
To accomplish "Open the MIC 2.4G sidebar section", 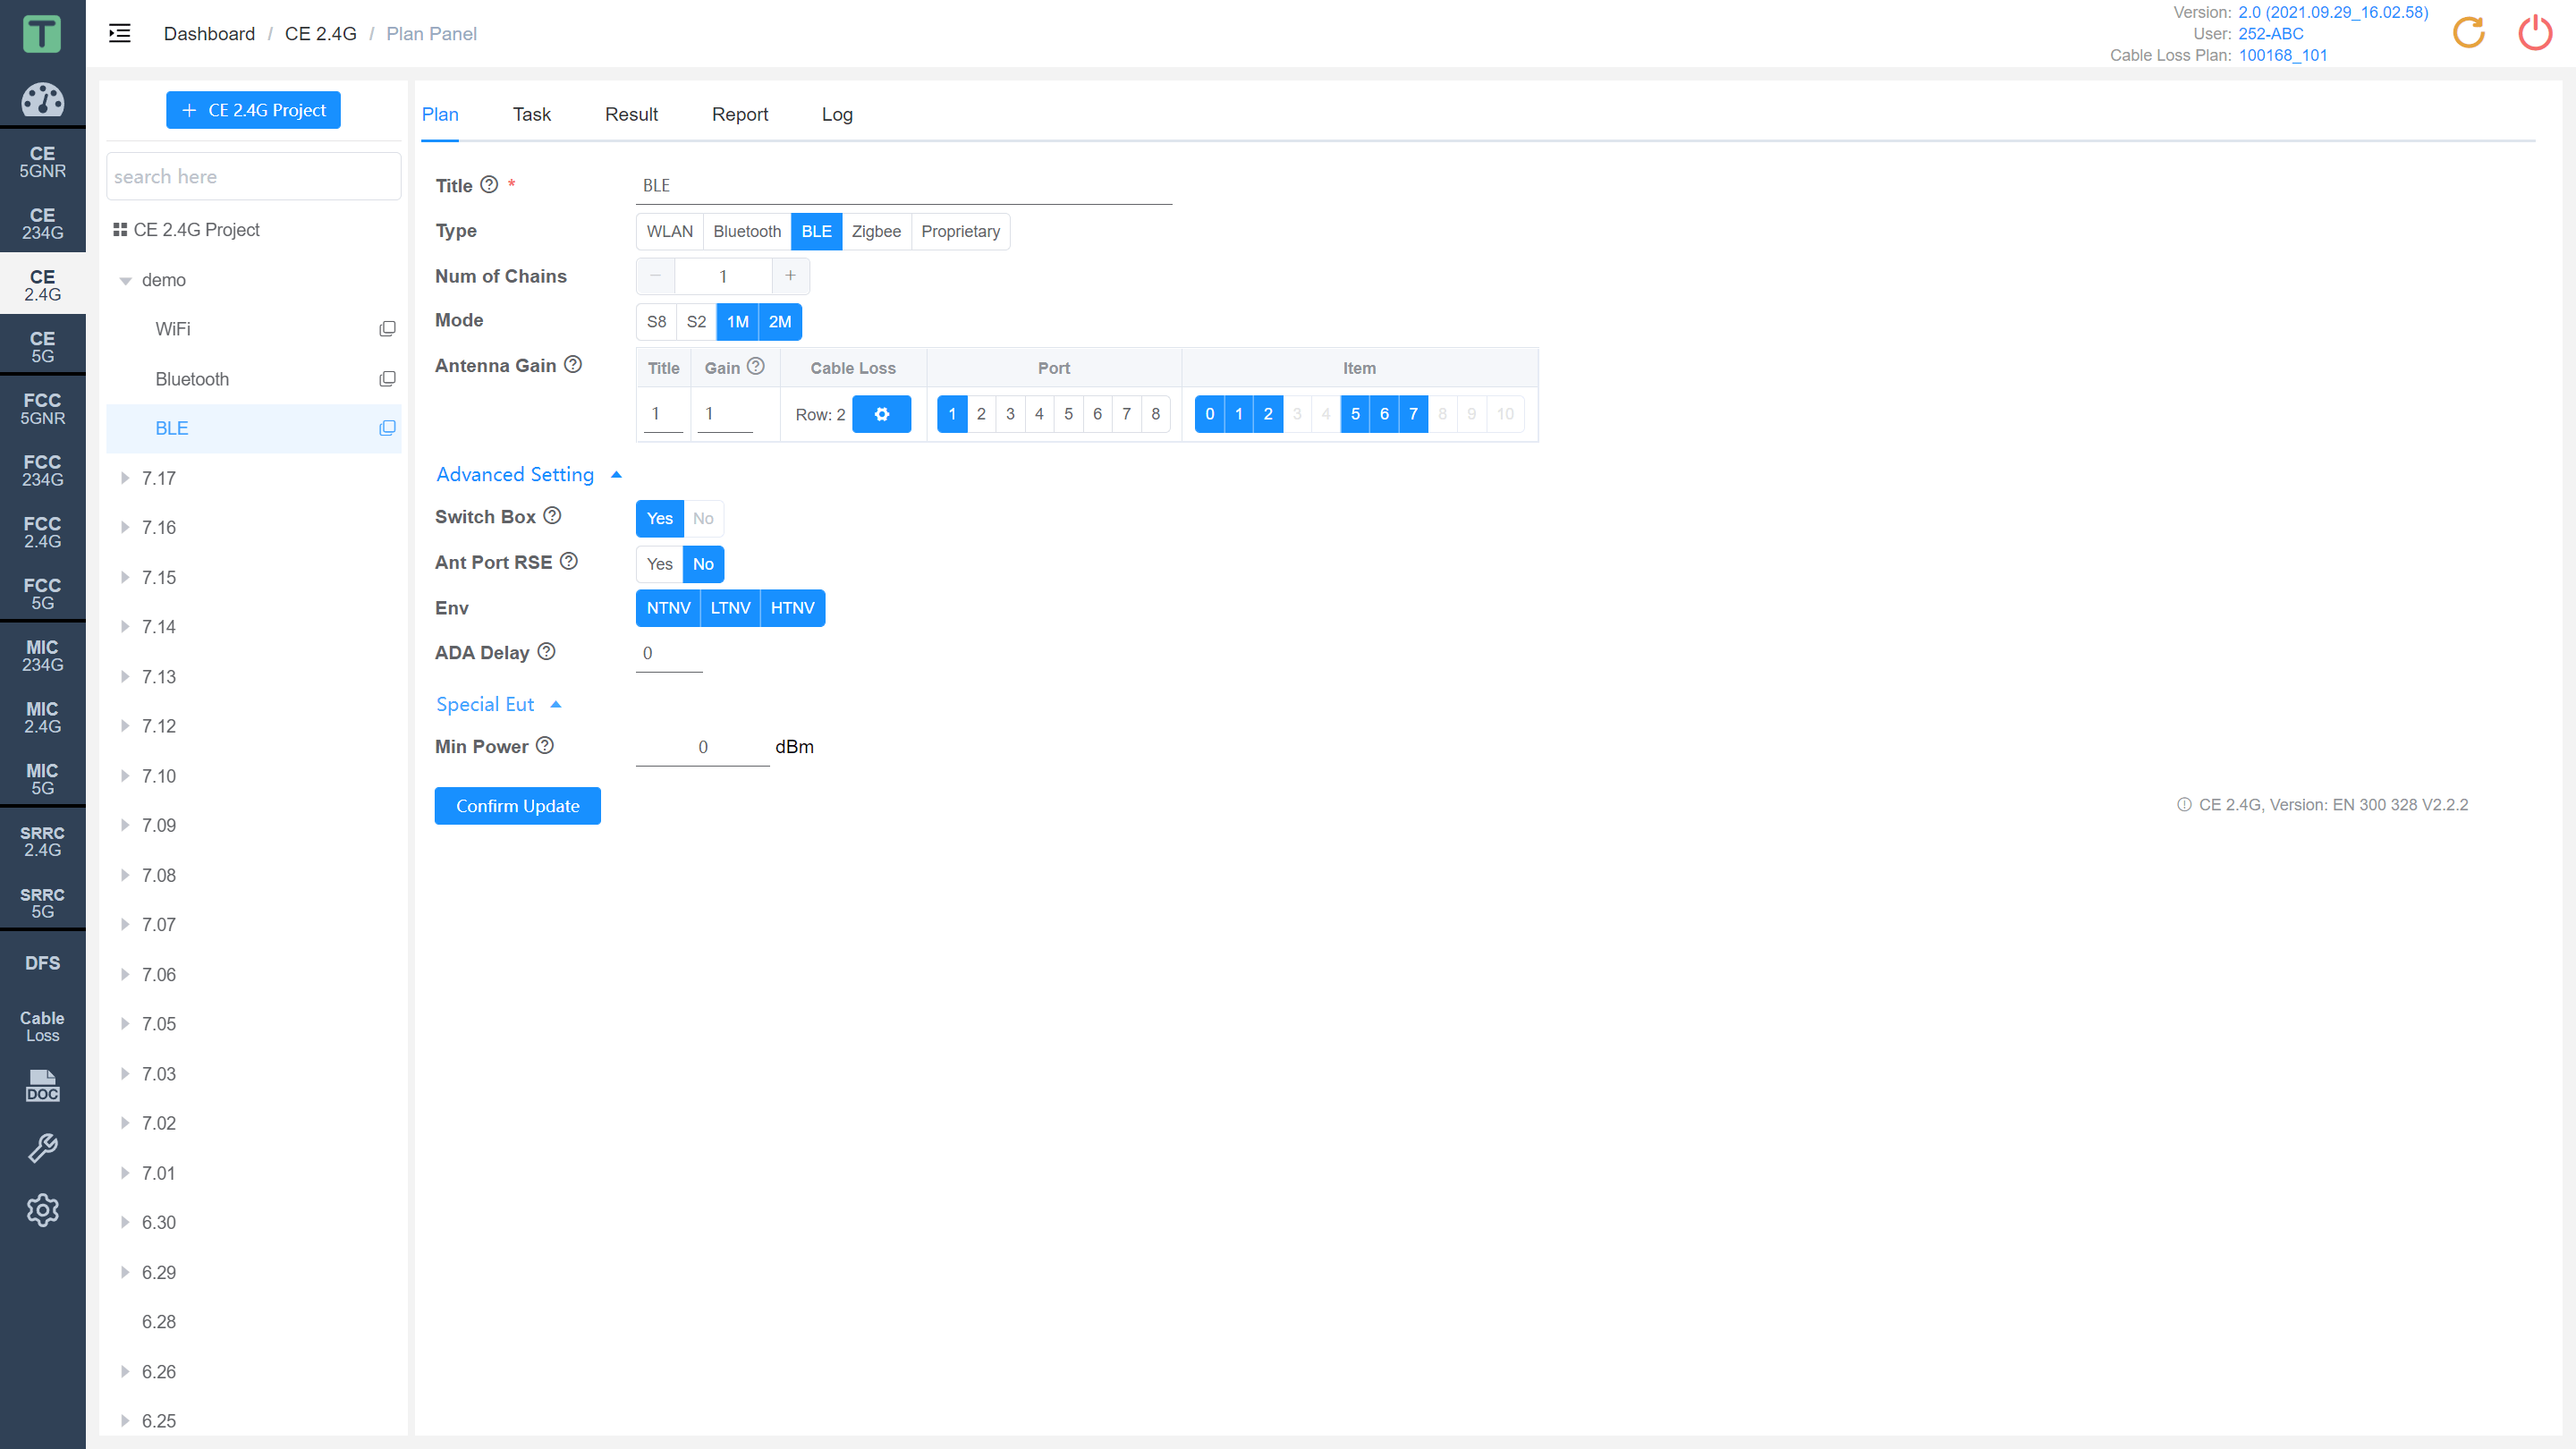I will [x=42, y=717].
